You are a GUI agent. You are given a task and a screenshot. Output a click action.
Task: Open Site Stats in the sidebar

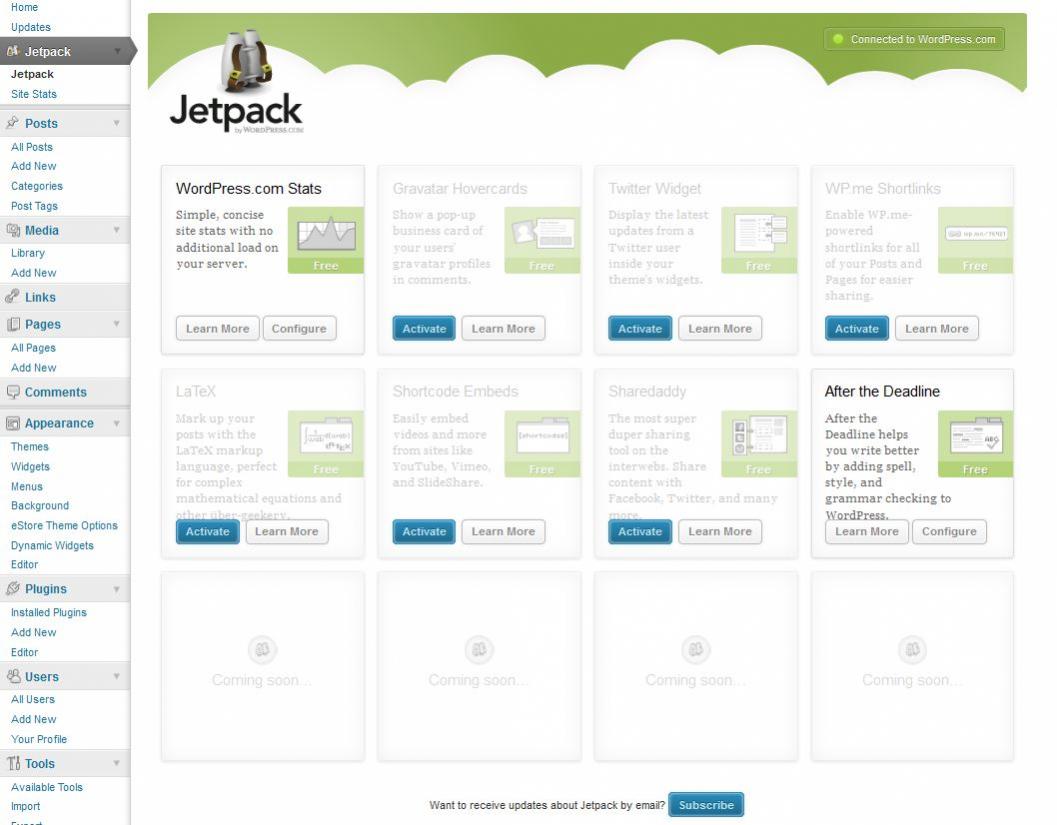[34, 94]
